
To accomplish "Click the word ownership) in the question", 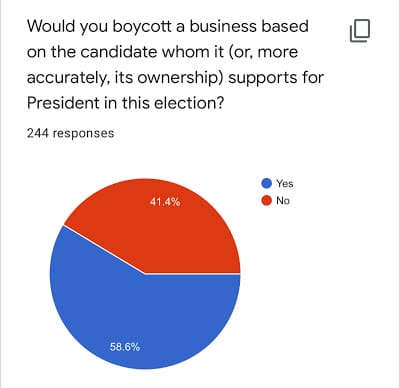I will click(180, 78).
